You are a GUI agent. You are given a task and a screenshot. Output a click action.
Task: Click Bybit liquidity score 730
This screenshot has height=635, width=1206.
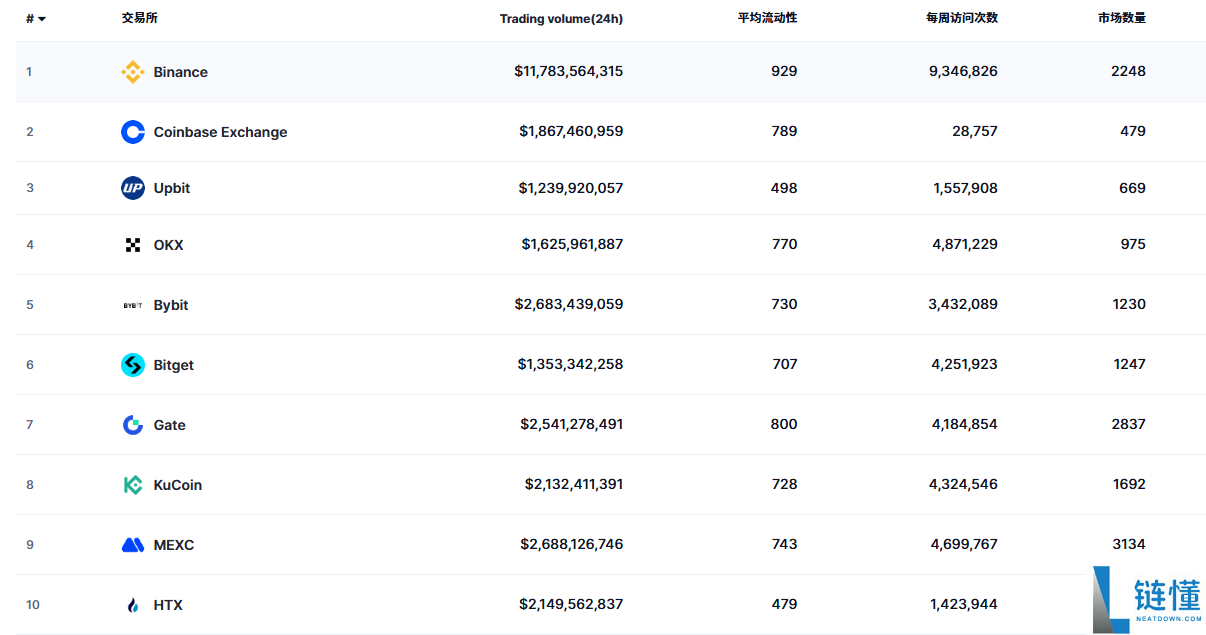coord(784,304)
